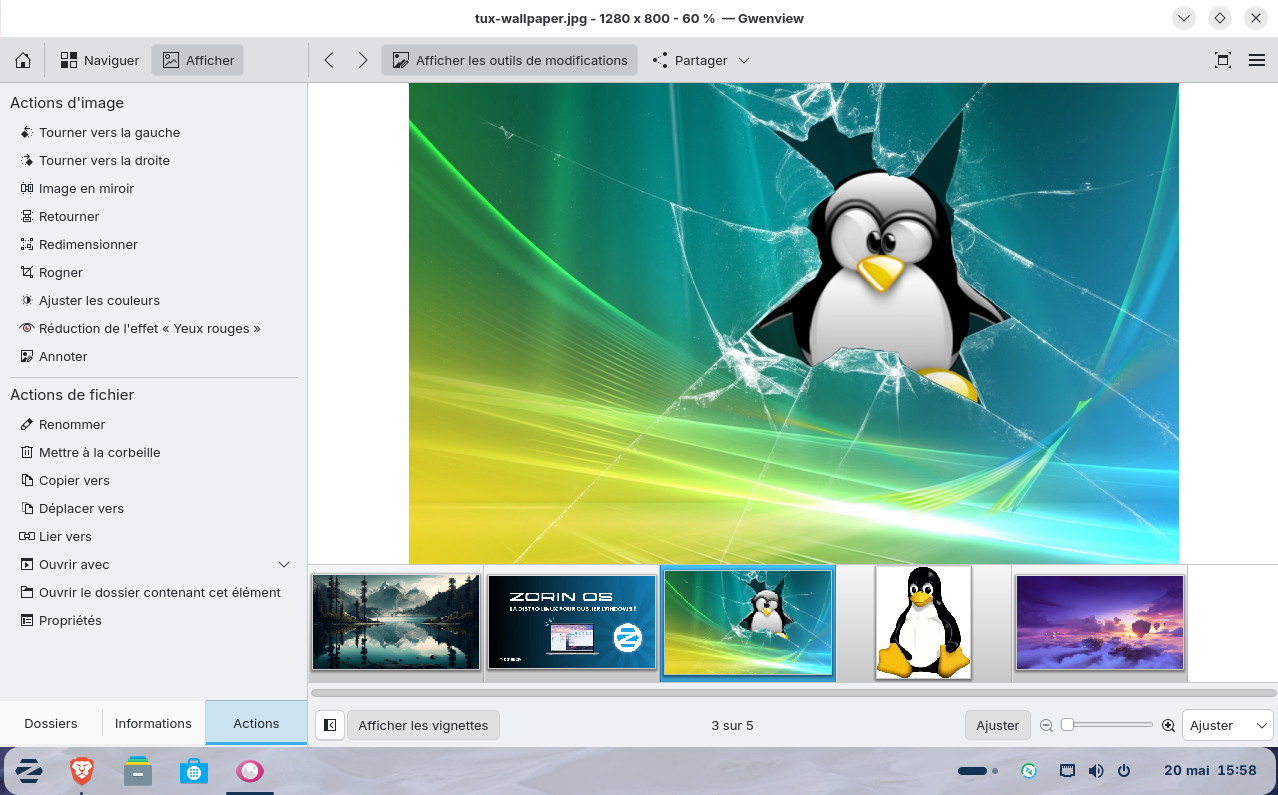The height and width of the screenshot is (795, 1278).
Task: Click the Gwenview taskbar icon
Action: pos(250,771)
